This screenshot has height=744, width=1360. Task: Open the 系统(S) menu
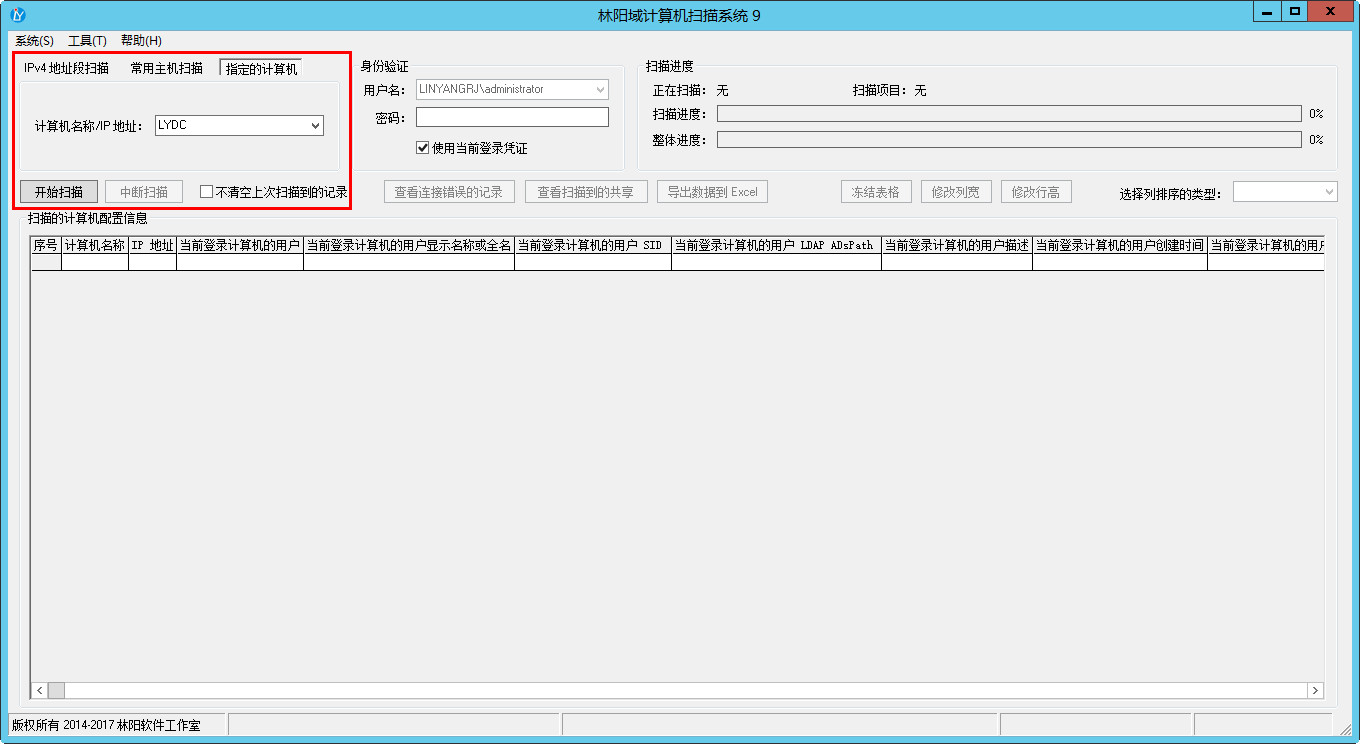click(34, 41)
